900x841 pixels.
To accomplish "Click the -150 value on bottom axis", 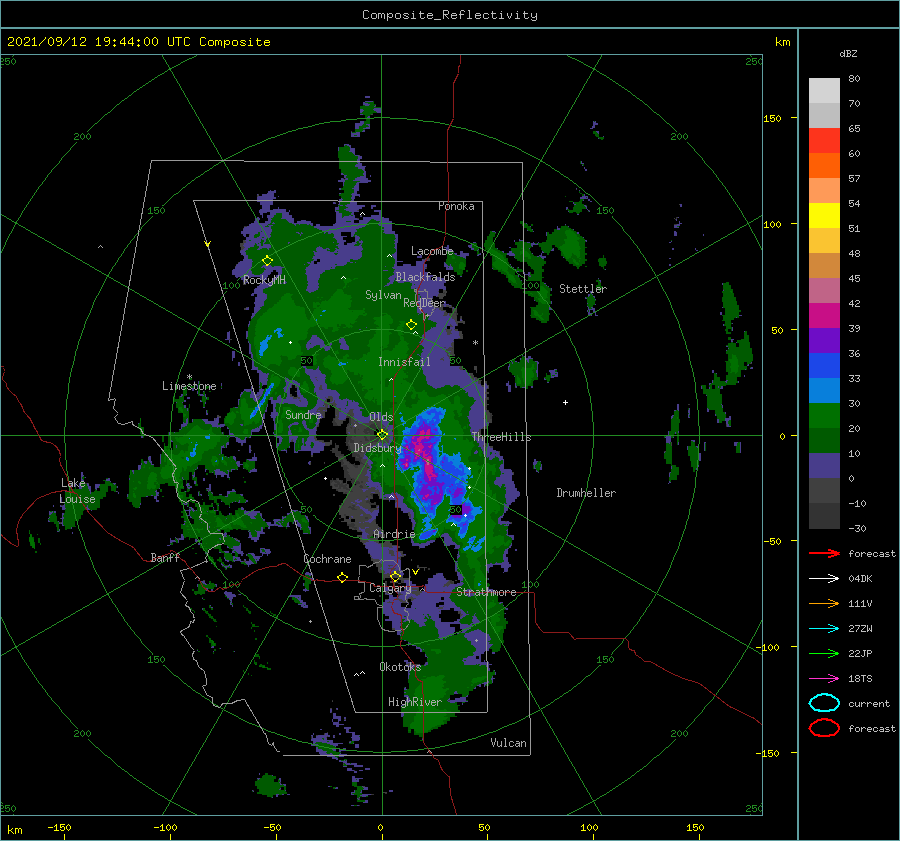I will point(59,827).
